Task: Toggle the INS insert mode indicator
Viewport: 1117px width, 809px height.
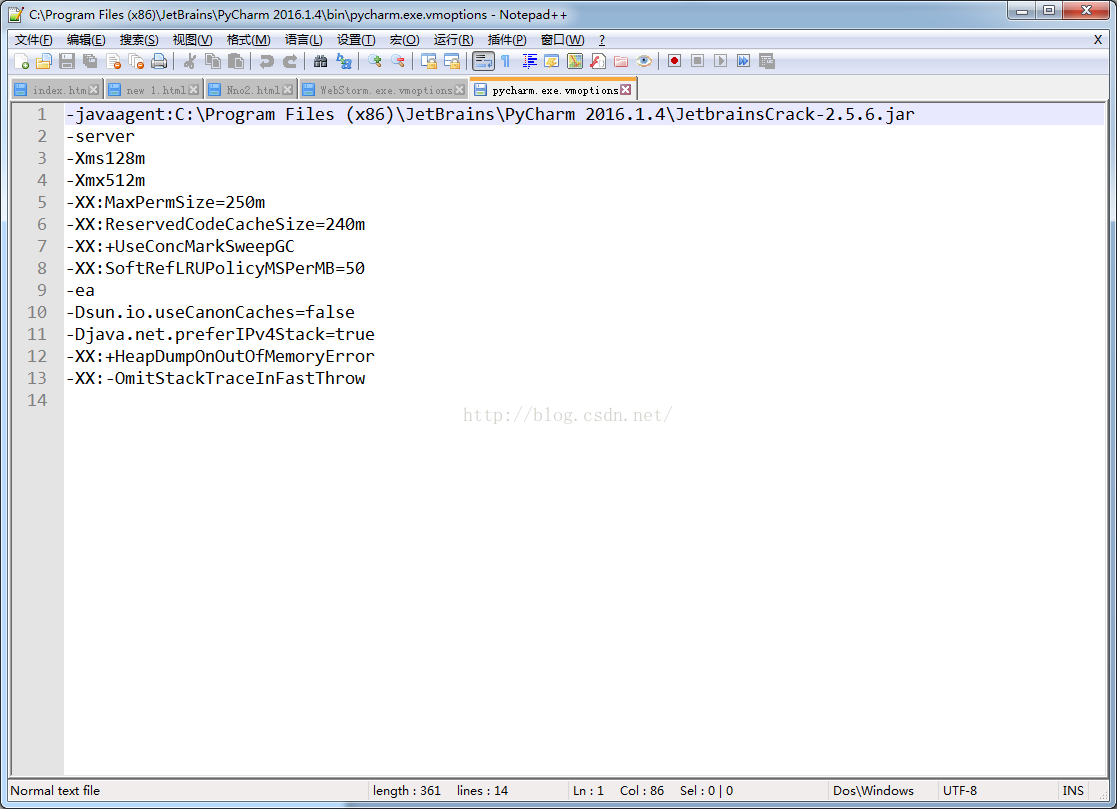Action: (x=1073, y=790)
